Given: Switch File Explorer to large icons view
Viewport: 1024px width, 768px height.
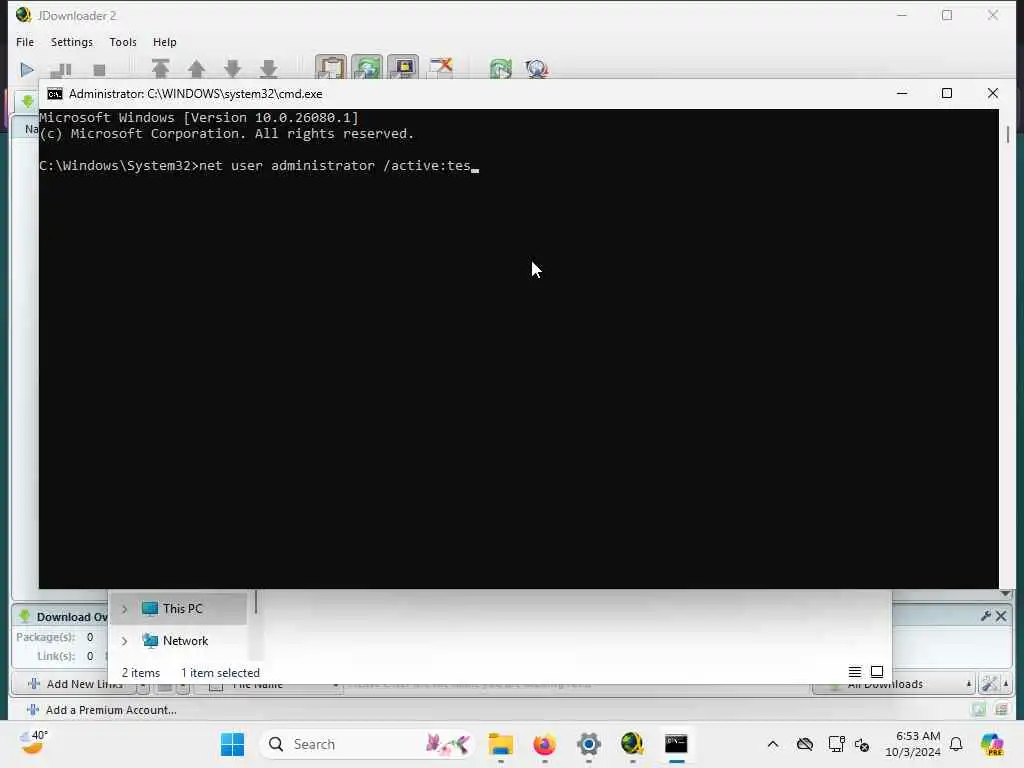Looking at the screenshot, I should (877, 671).
